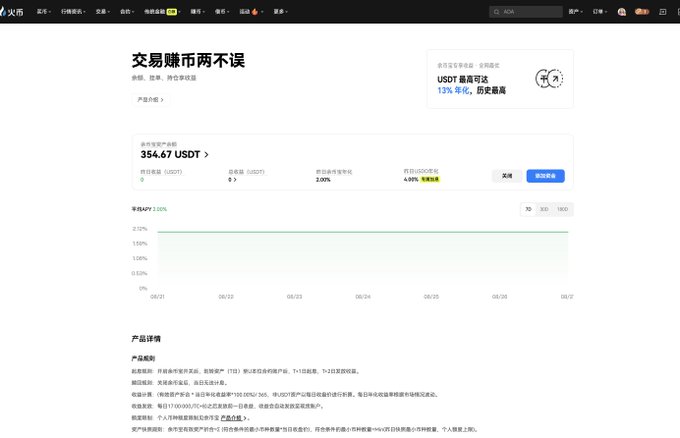Expand the 更多 navigation menu
680x438 pixels.
(x=280, y=12)
